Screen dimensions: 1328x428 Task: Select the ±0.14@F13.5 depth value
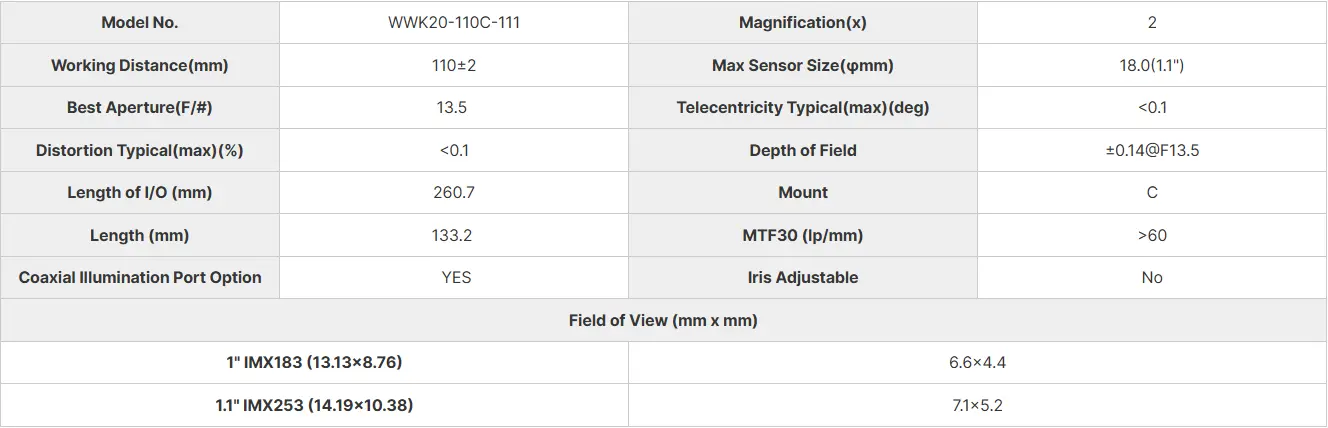pyautogui.click(x=1152, y=151)
